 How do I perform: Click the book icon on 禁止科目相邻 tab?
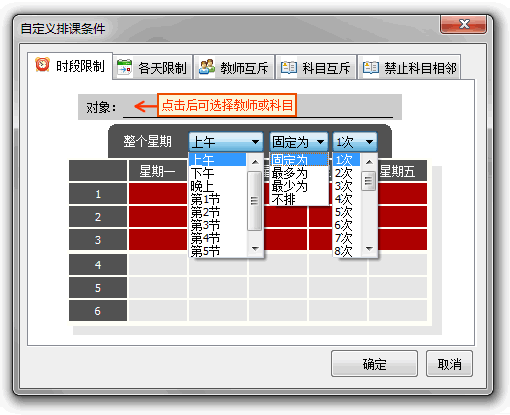tap(371, 68)
